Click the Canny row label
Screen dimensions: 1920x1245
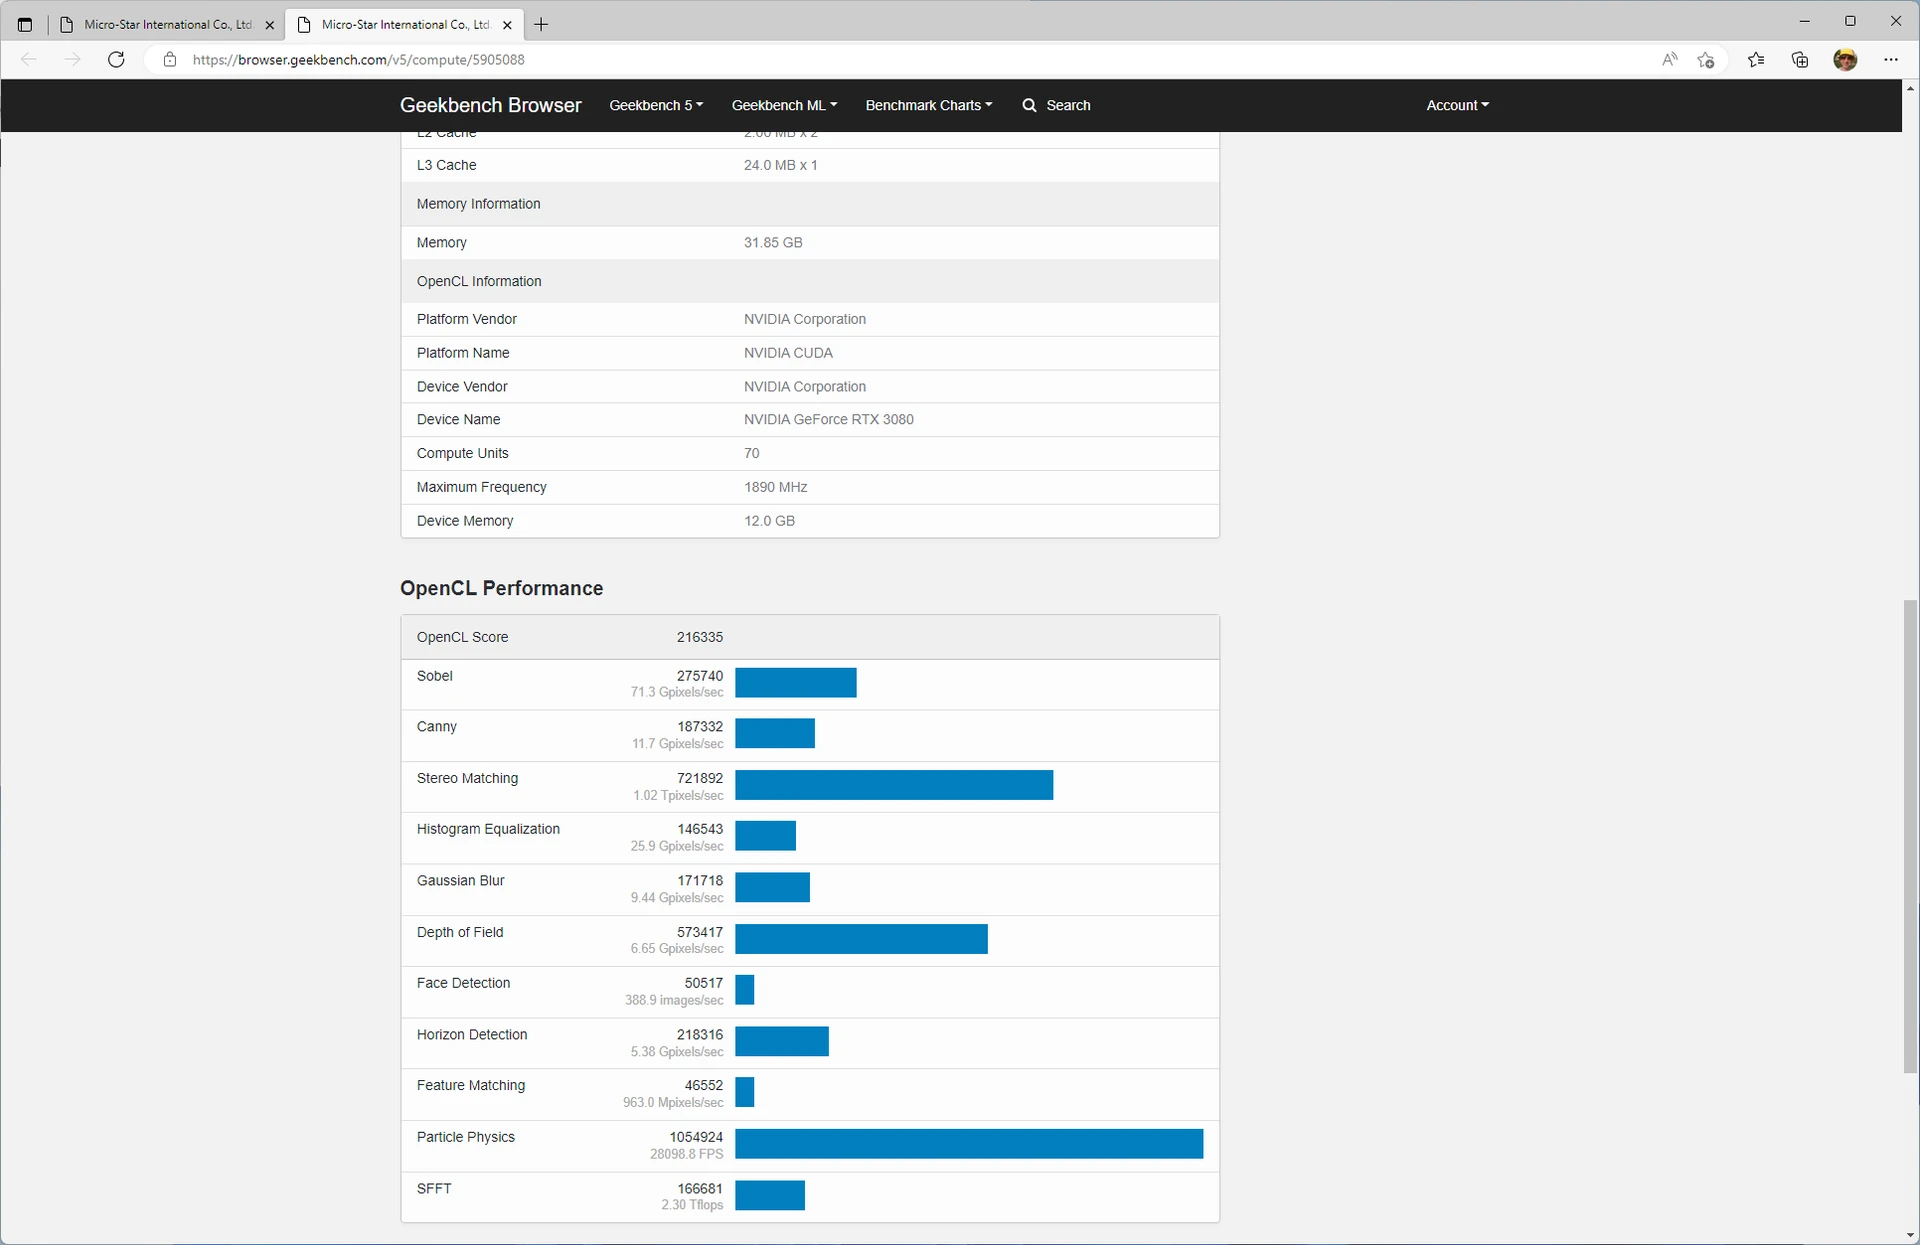(x=436, y=727)
